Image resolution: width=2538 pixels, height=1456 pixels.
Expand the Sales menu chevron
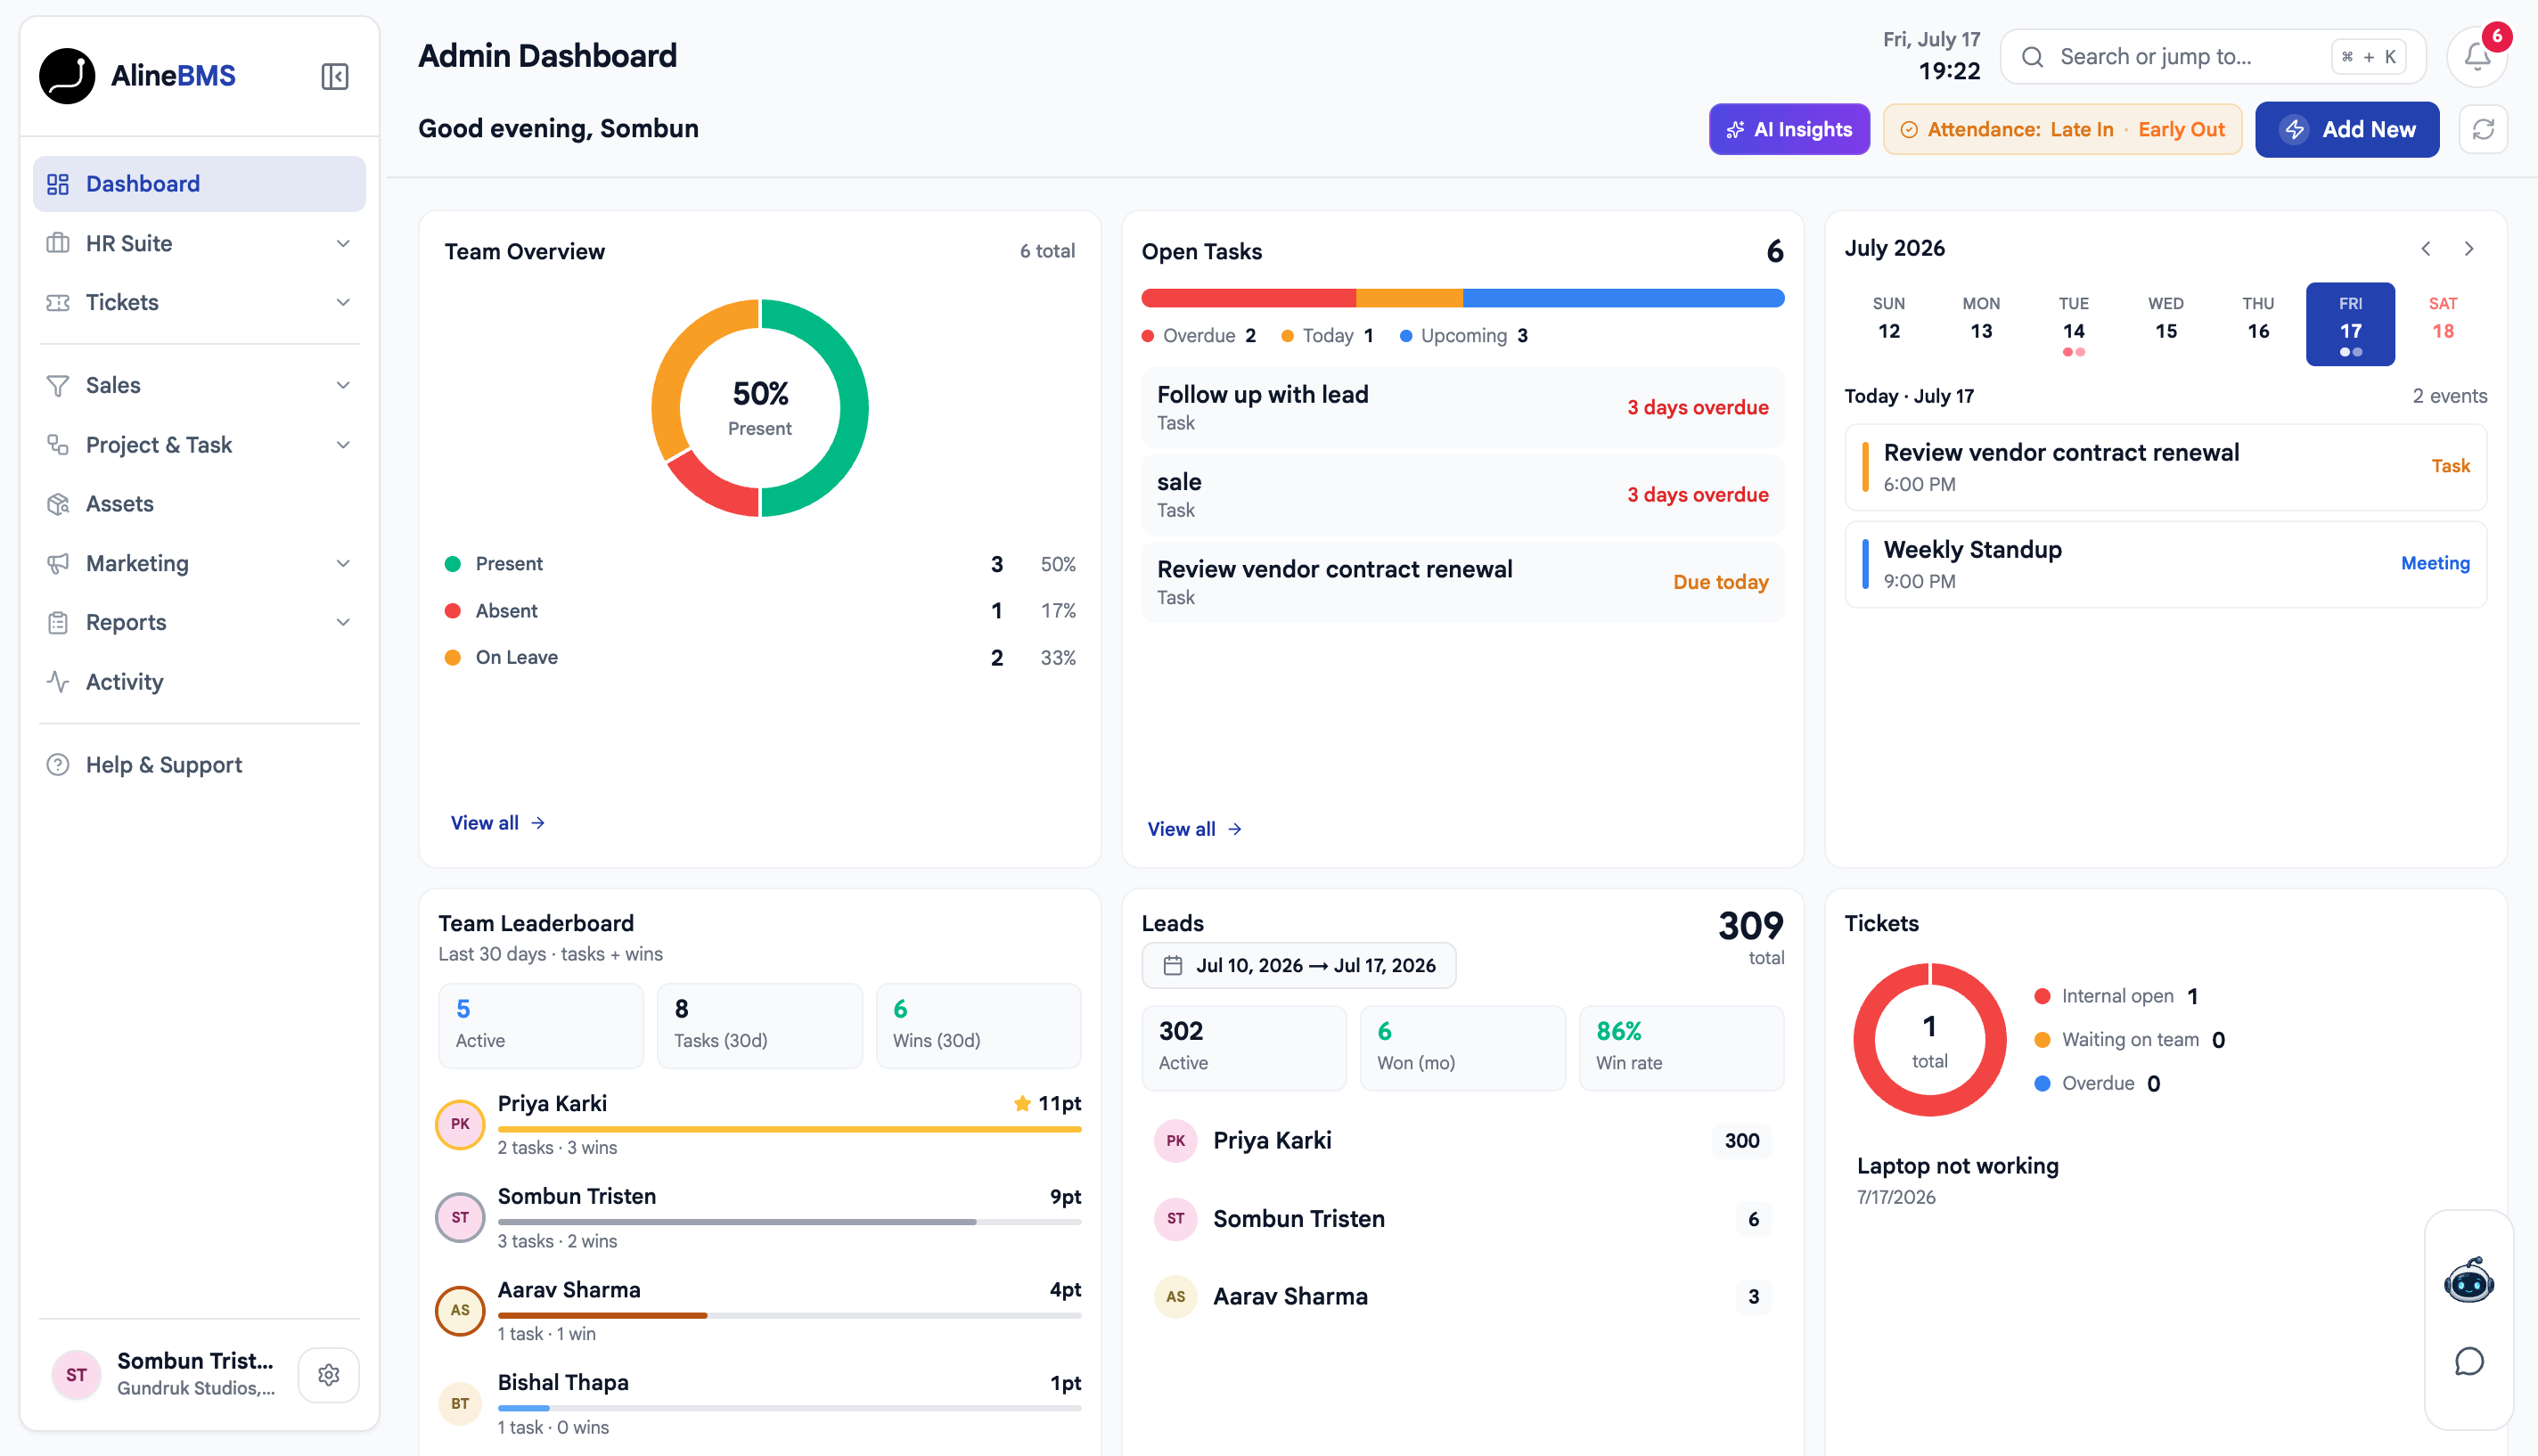point(343,386)
